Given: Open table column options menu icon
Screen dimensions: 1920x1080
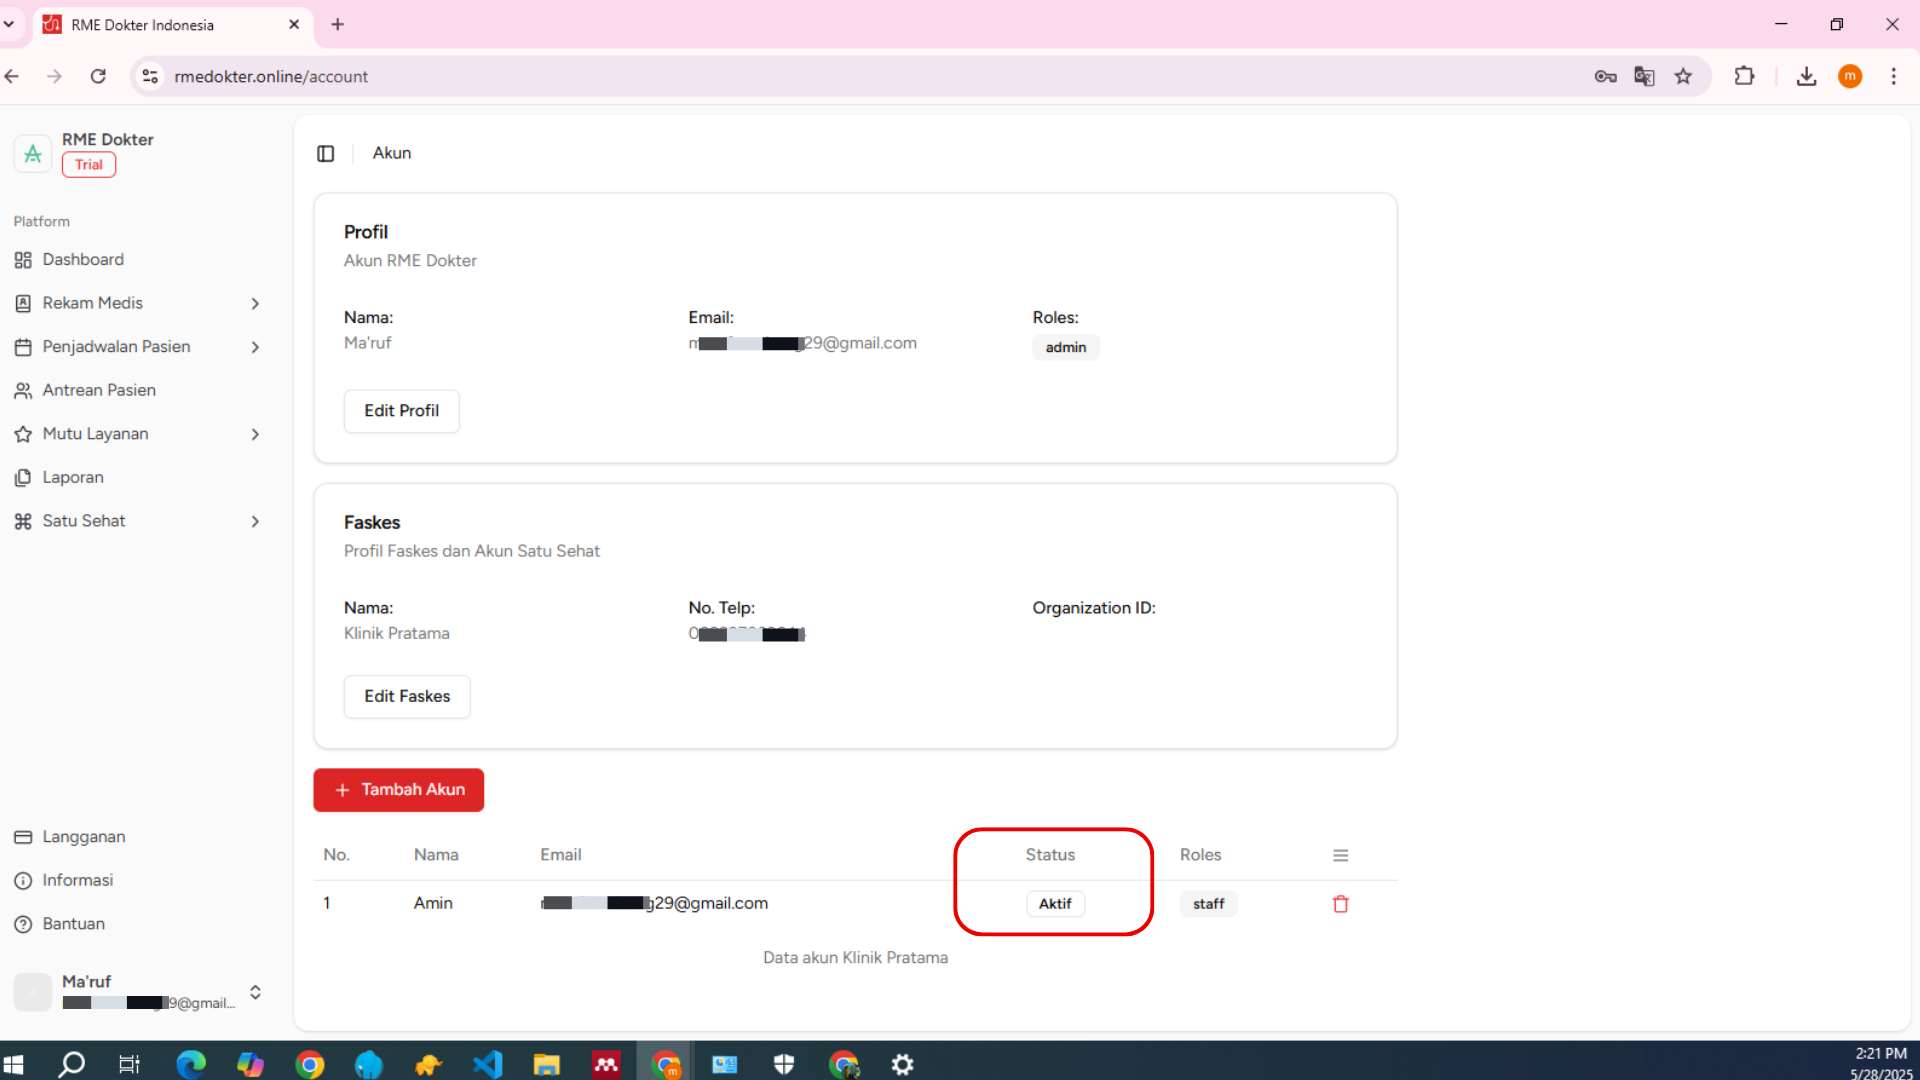Looking at the screenshot, I should coord(1341,855).
